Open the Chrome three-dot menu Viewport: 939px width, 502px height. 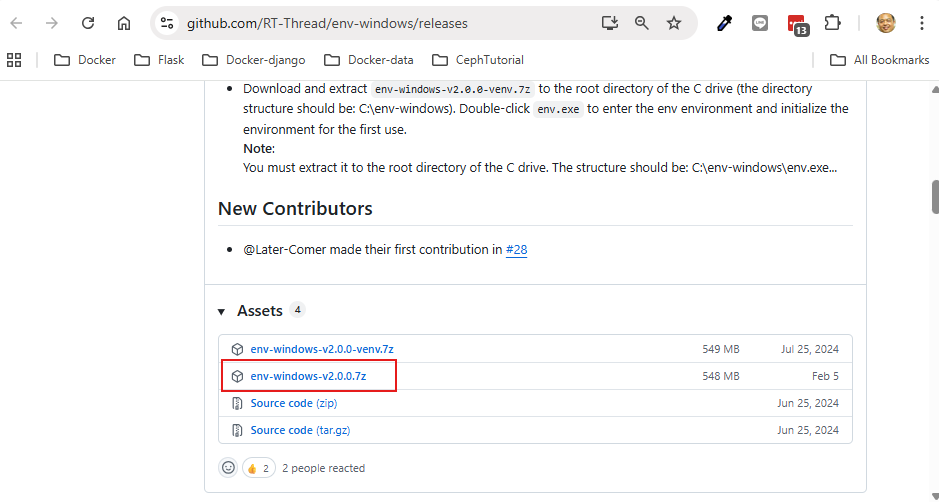(921, 23)
